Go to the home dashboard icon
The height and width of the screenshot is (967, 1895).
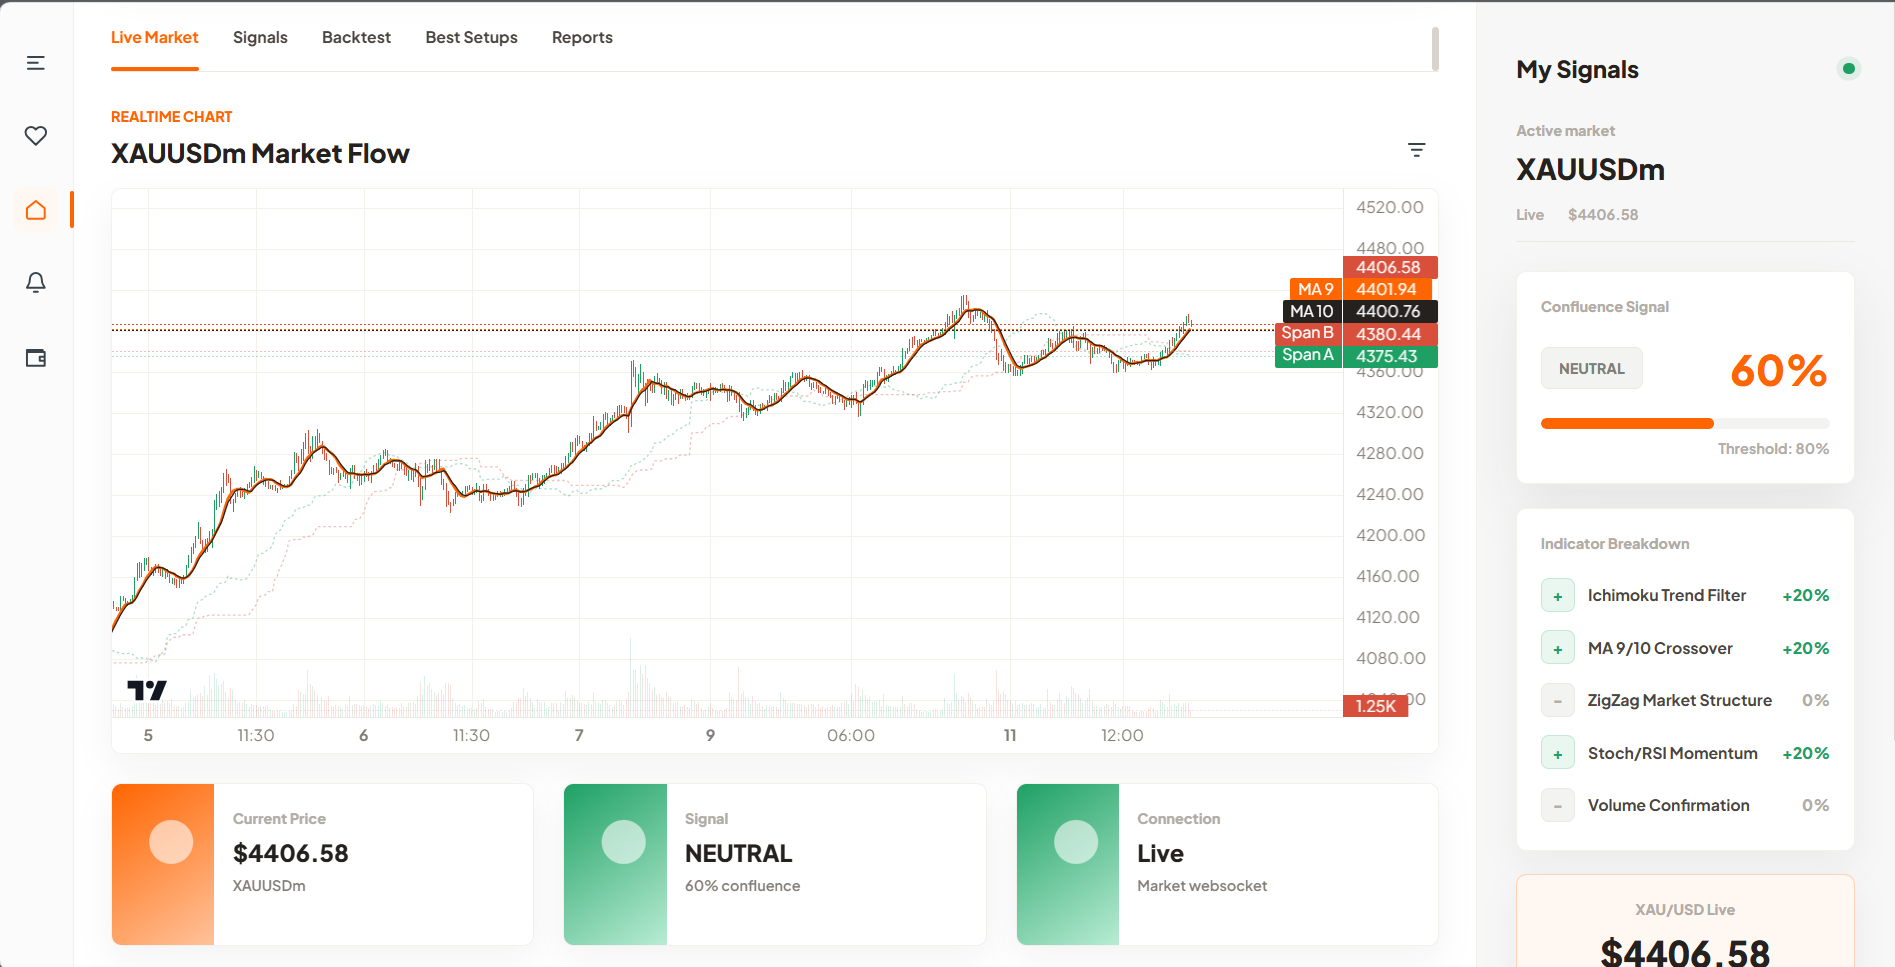coord(36,210)
